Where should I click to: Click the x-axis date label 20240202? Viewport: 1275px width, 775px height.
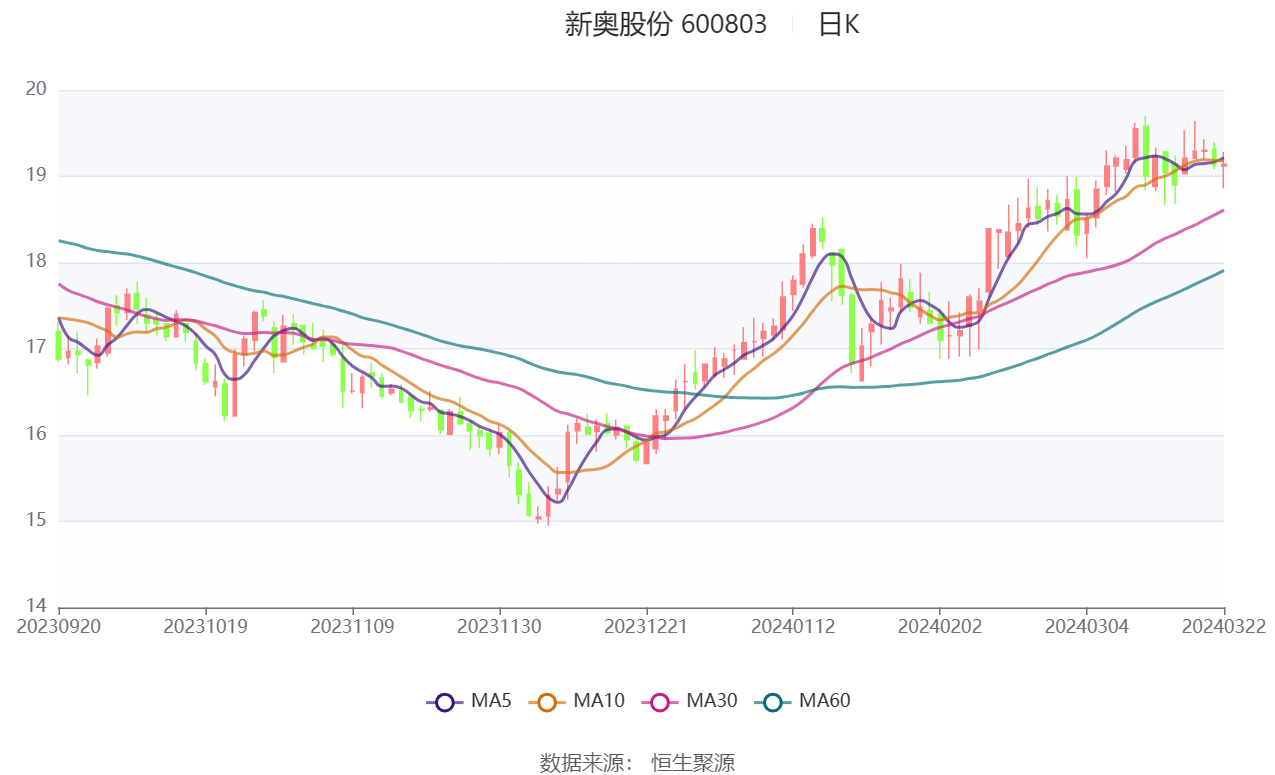pos(940,627)
